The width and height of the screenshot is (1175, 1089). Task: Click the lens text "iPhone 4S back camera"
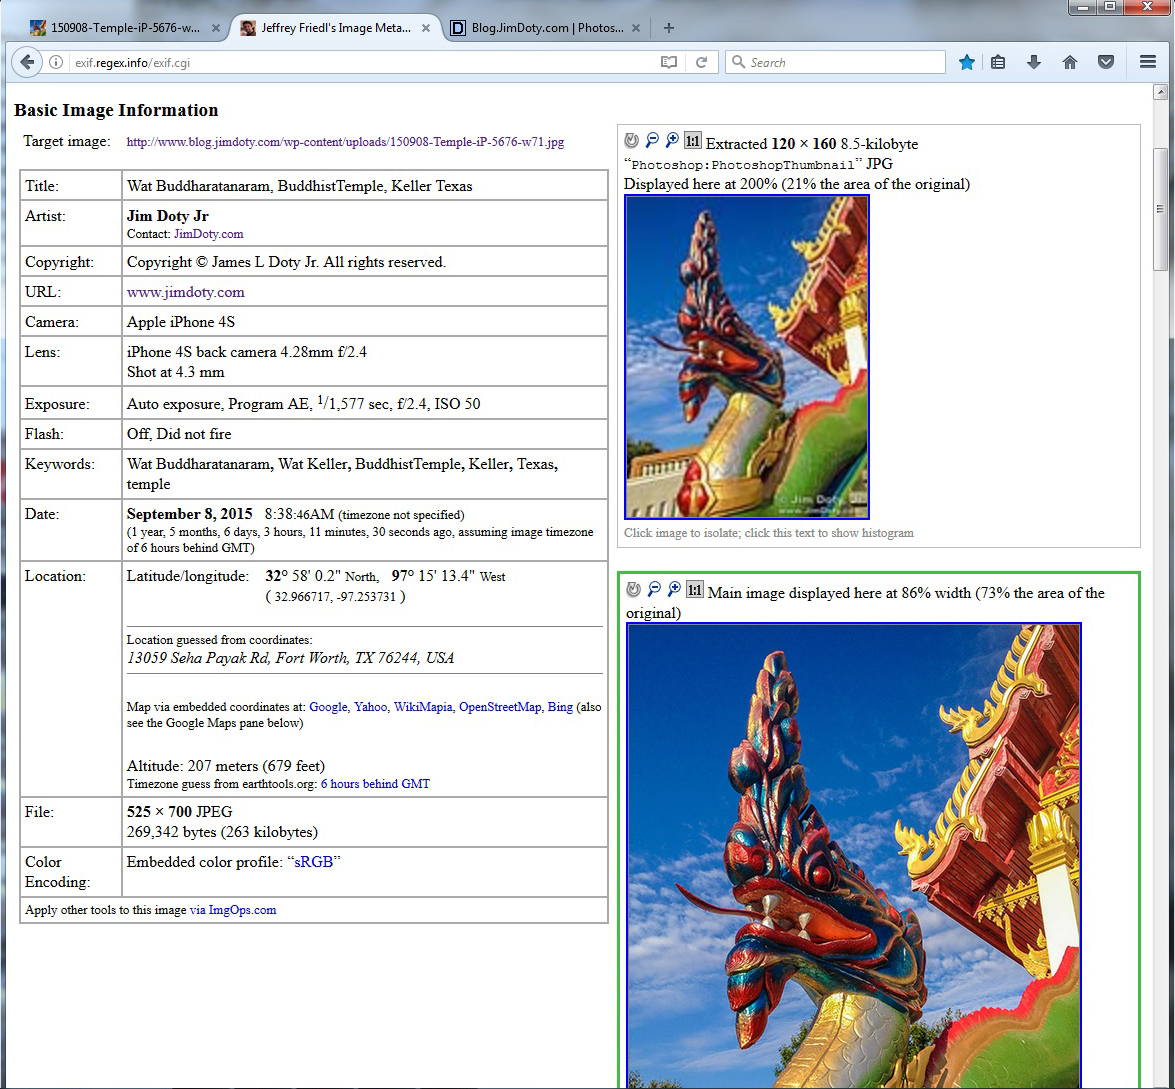point(202,352)
